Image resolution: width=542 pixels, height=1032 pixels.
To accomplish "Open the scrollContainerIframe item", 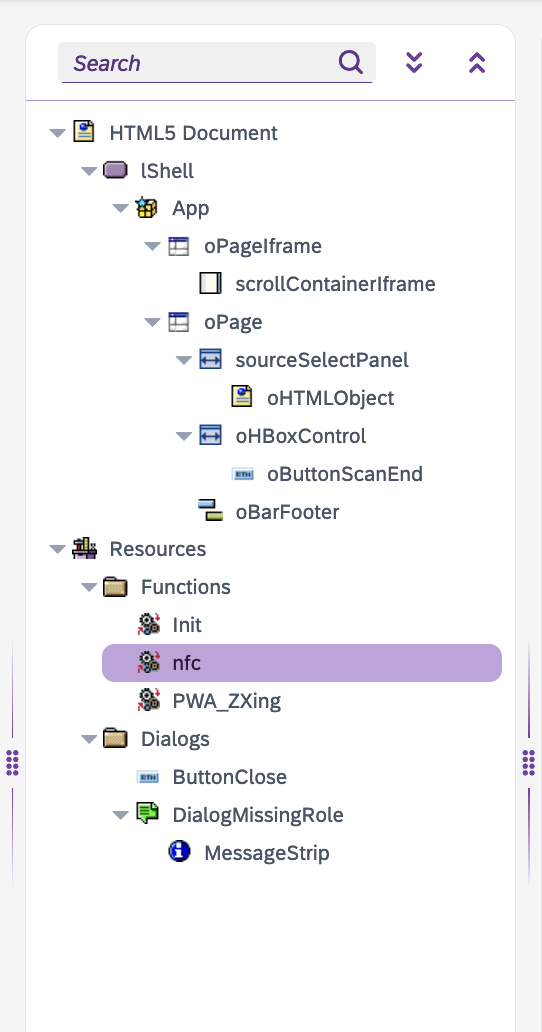I will tap(335, 284).
